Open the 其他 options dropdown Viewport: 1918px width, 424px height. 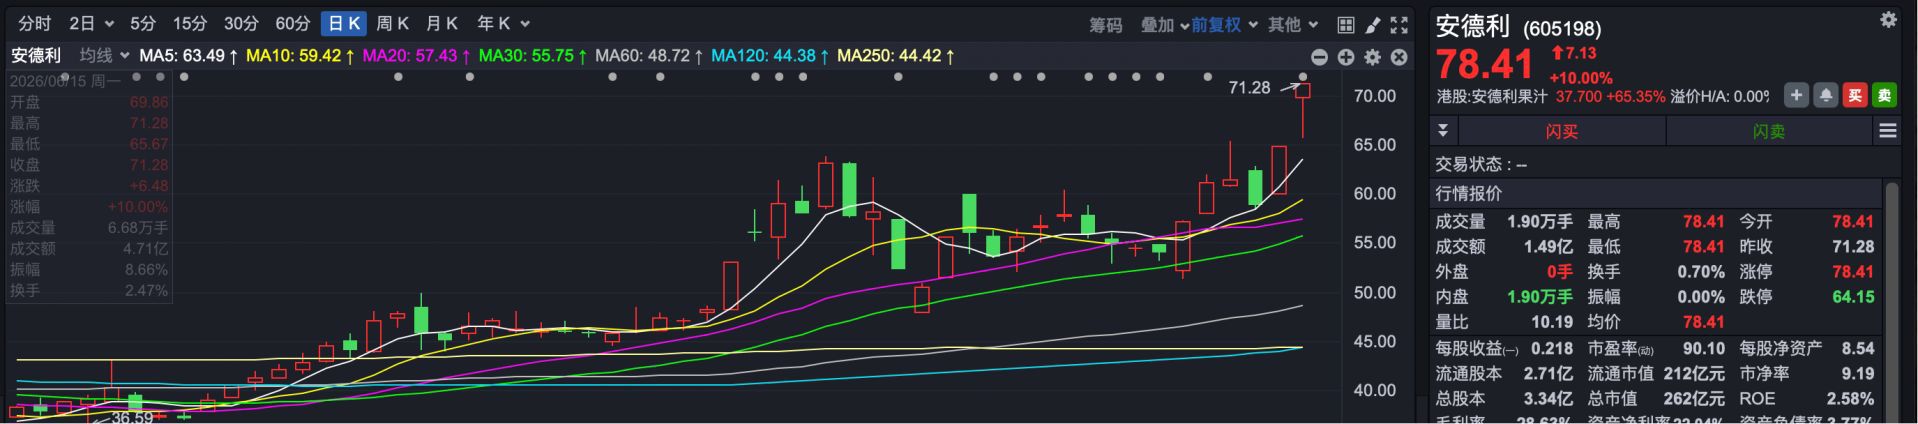coord(1294,25)
